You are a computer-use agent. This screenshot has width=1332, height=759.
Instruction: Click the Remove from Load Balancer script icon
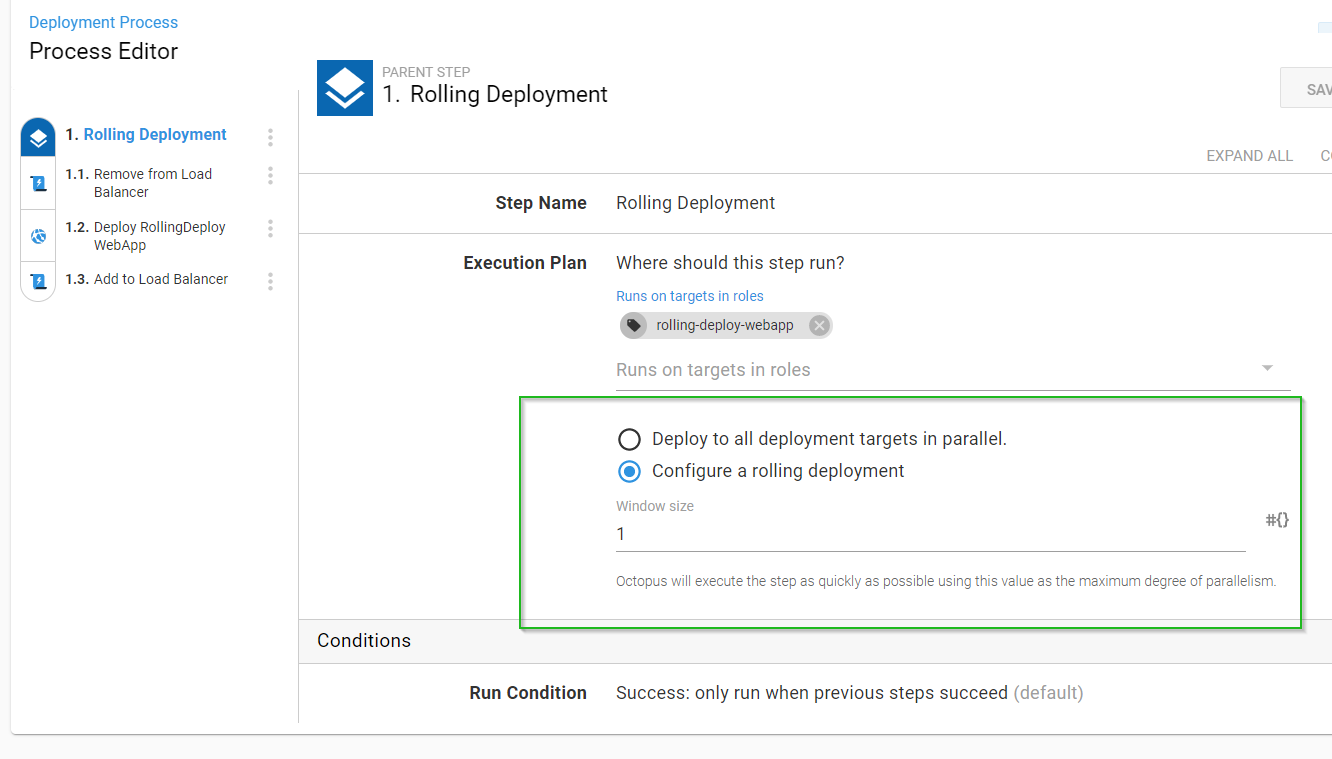click(x=38, y=183)
